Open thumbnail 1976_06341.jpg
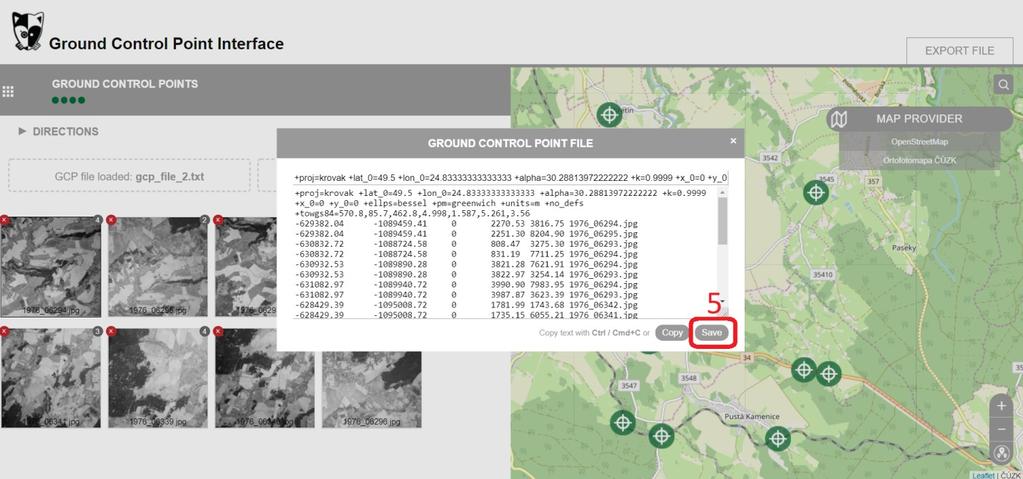Image resolution: width=1023 pixels, height=479 pixels. coord(51,377)
